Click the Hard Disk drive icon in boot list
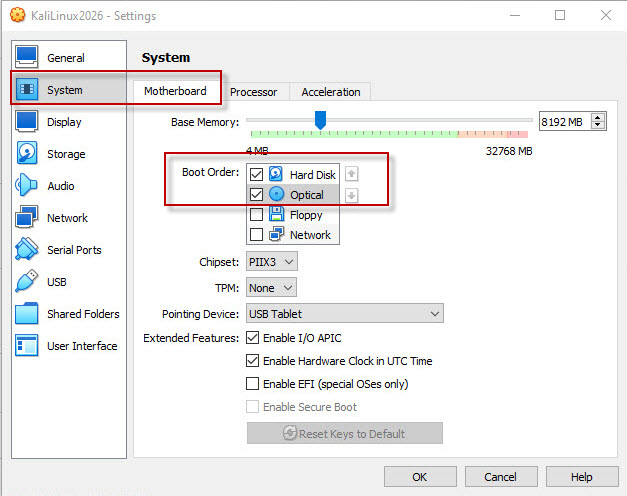Image resolution: width=627 pixels, height=496 pixels. [x=276, y=174]
